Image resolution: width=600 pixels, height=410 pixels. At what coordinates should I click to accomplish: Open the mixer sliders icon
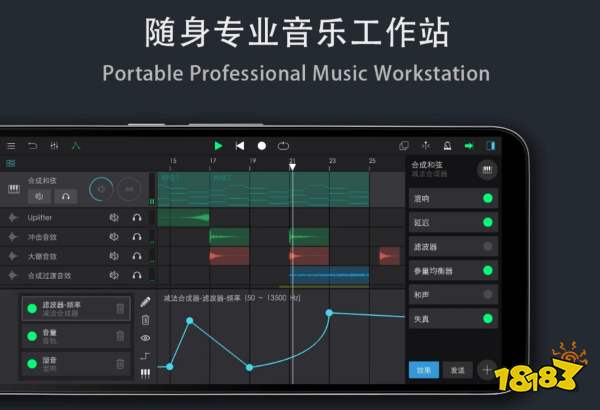tap(55, 146)
